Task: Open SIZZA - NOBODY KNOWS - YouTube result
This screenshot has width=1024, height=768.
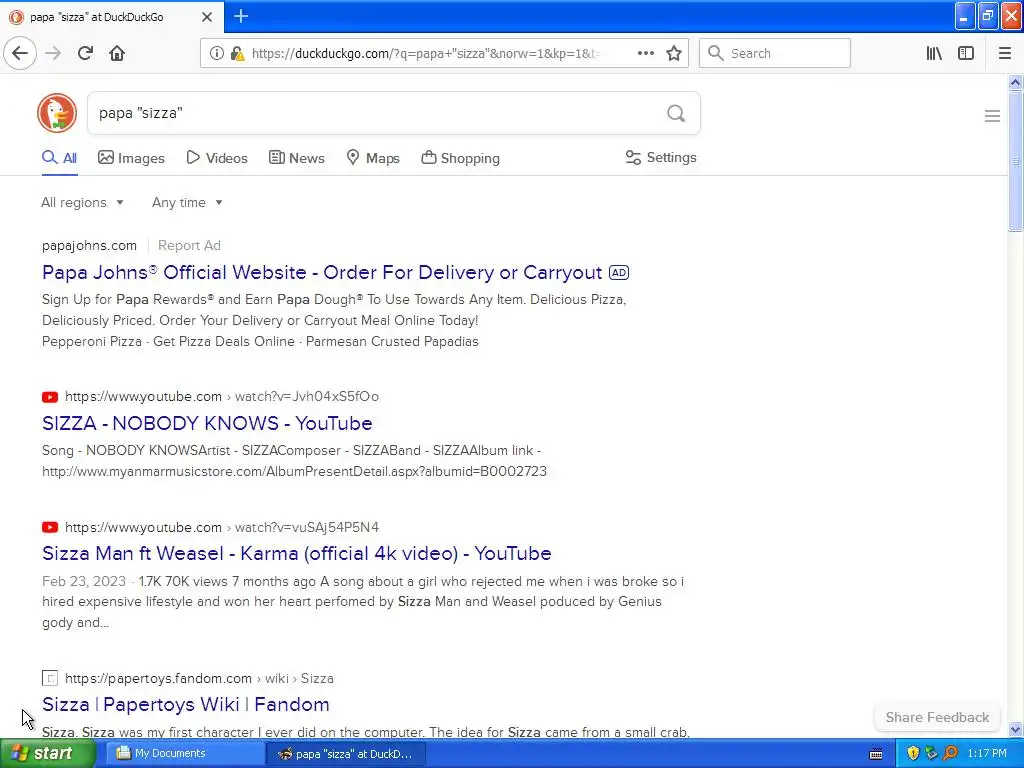Action: click(207, 423)
